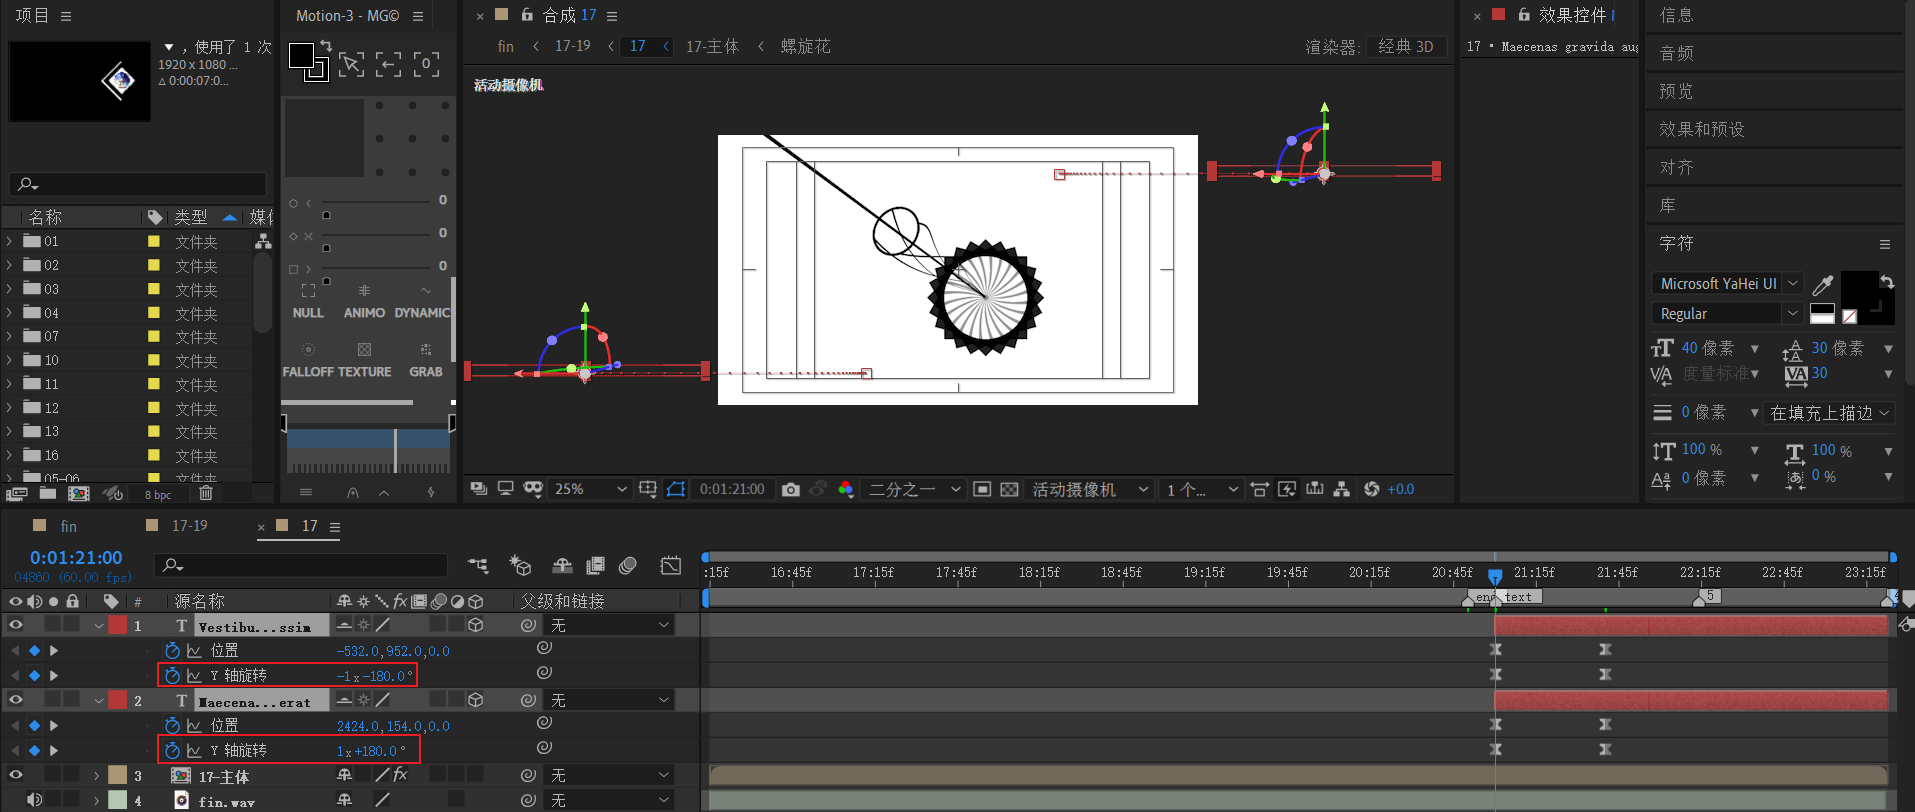
Task: Open composition flowchart in viewer footer
Action: click(x=1342, y=489)
